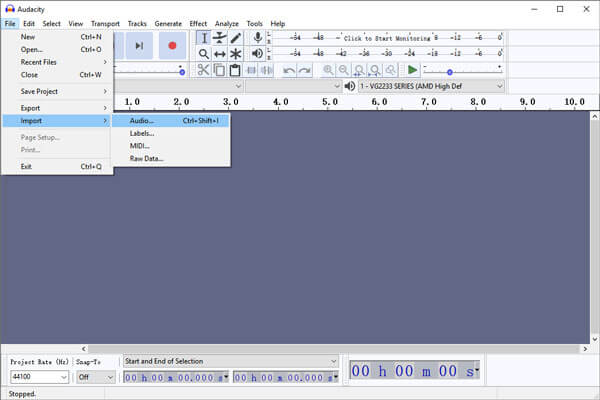Expand the Save Project submenu
600x400 pixels.
pos(57,91)
